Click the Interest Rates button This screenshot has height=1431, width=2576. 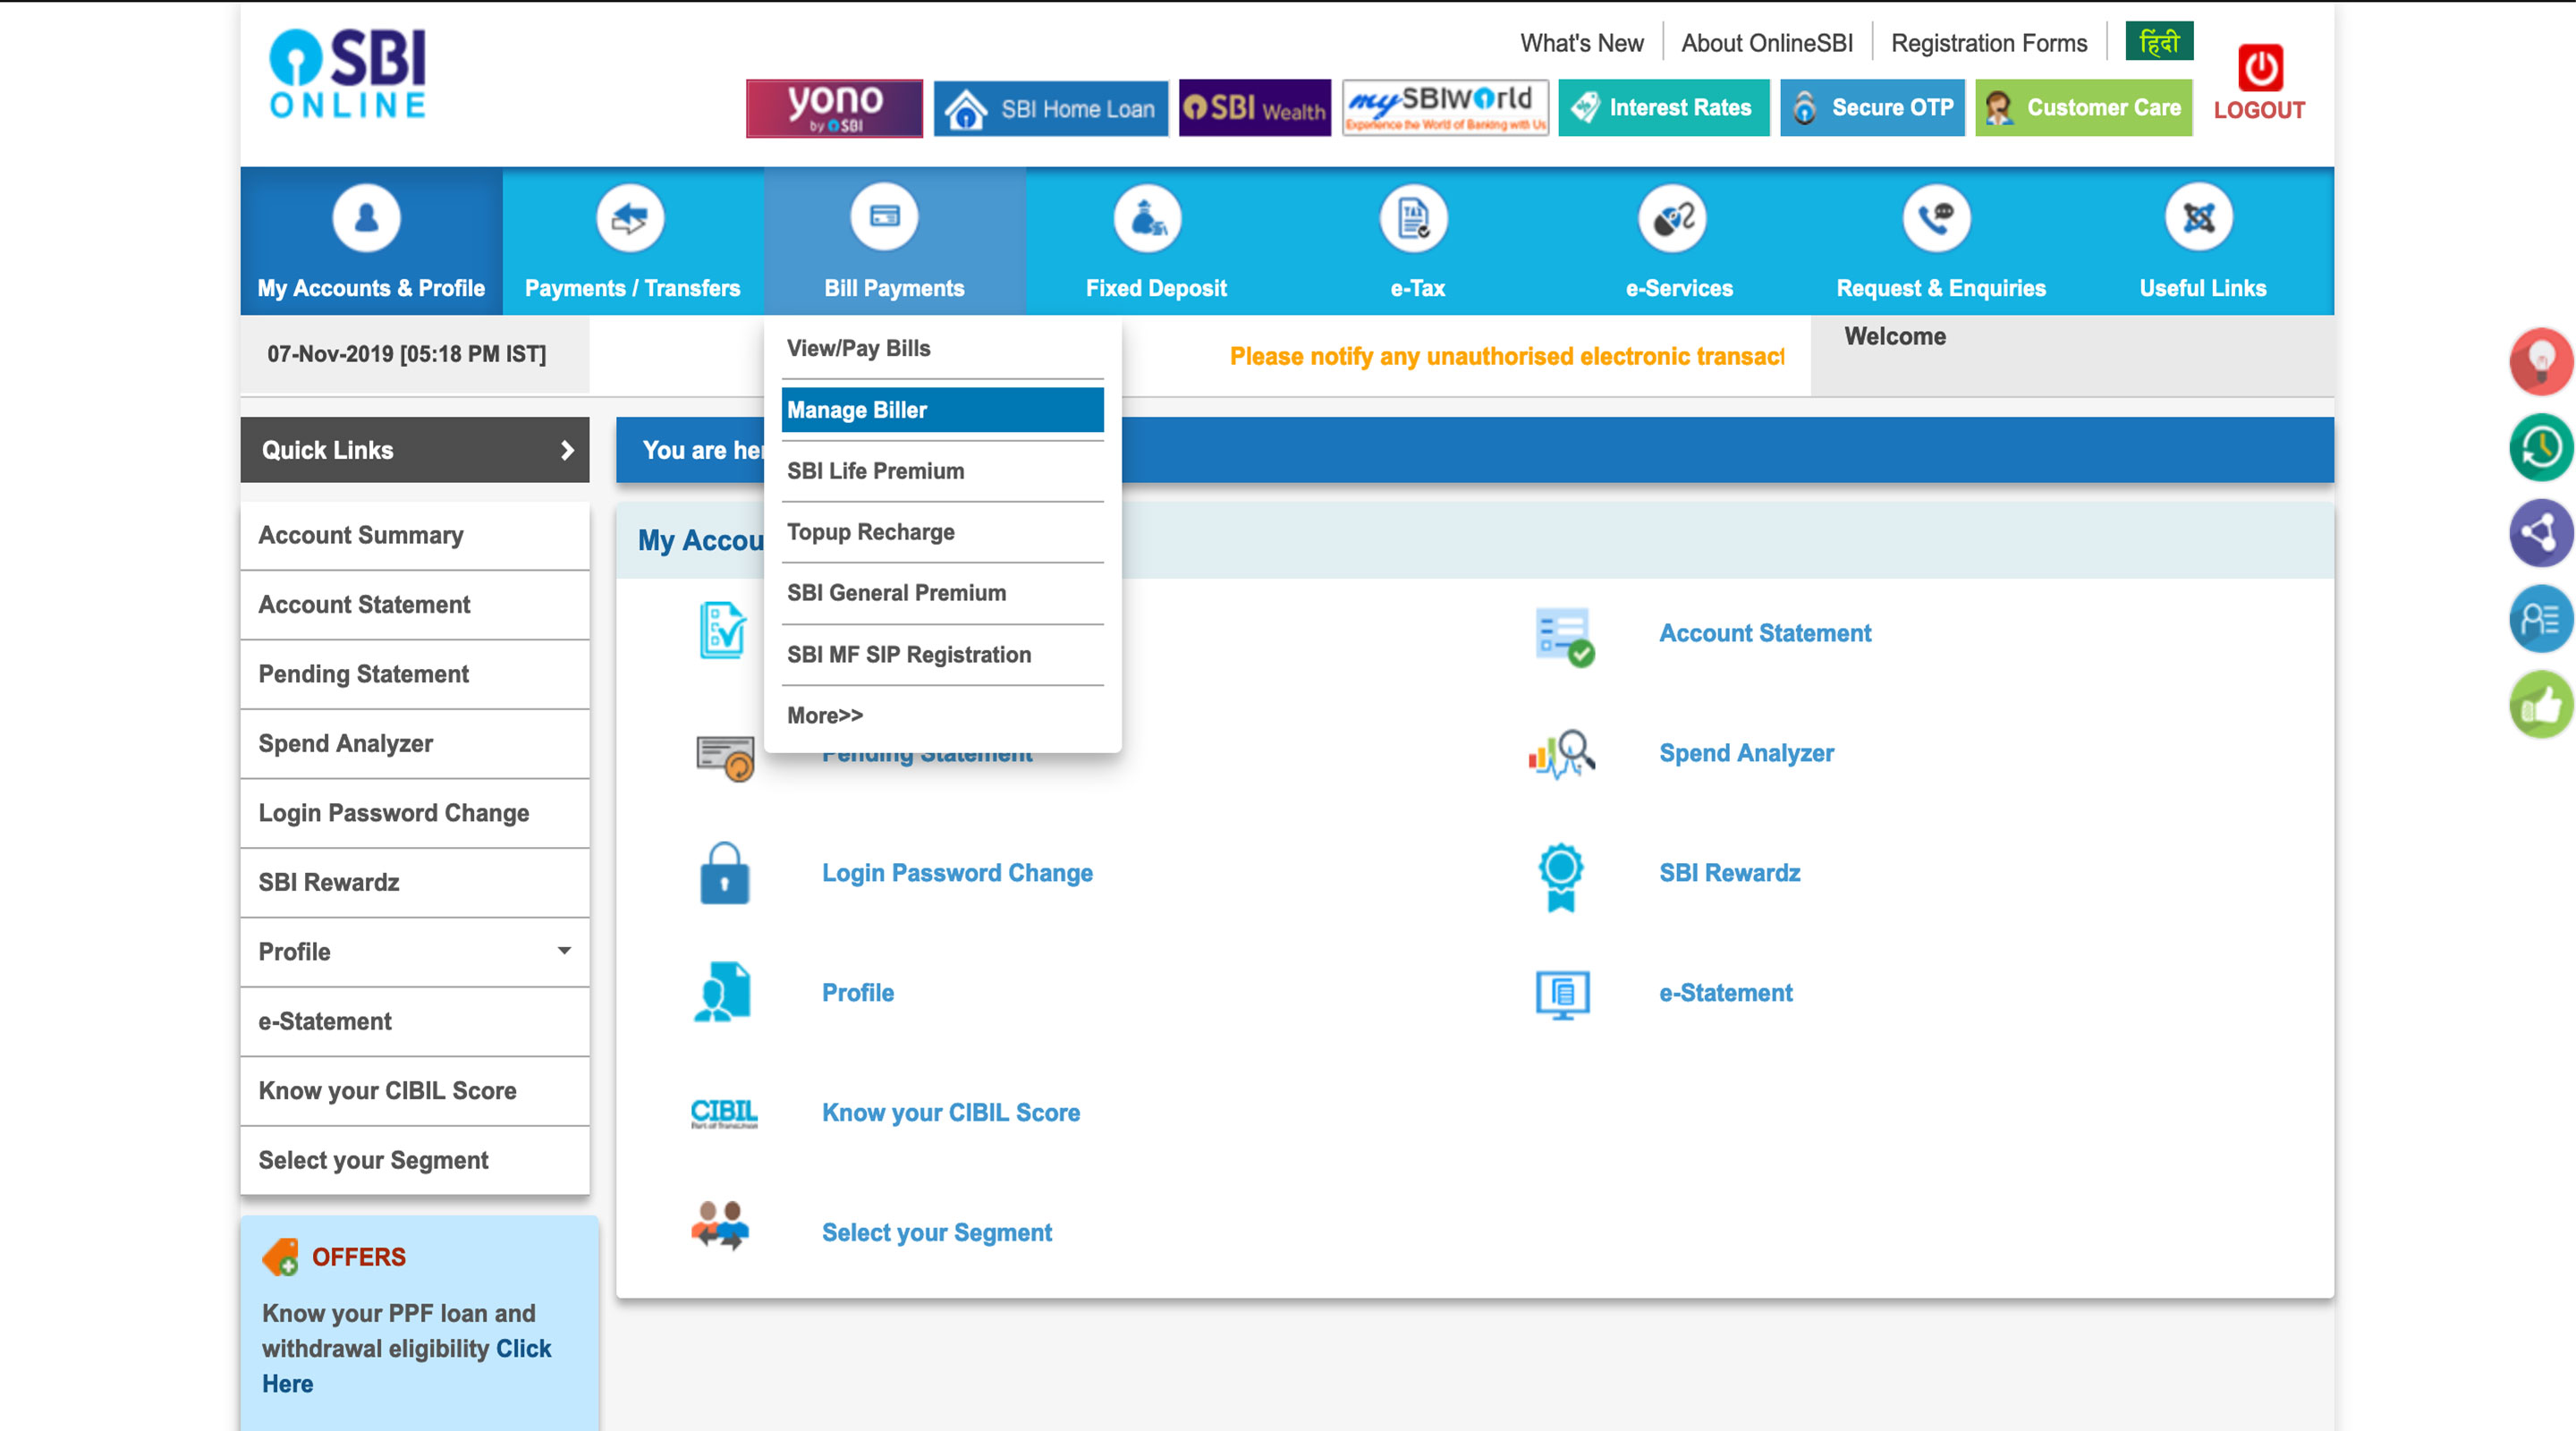point(1663,108)
